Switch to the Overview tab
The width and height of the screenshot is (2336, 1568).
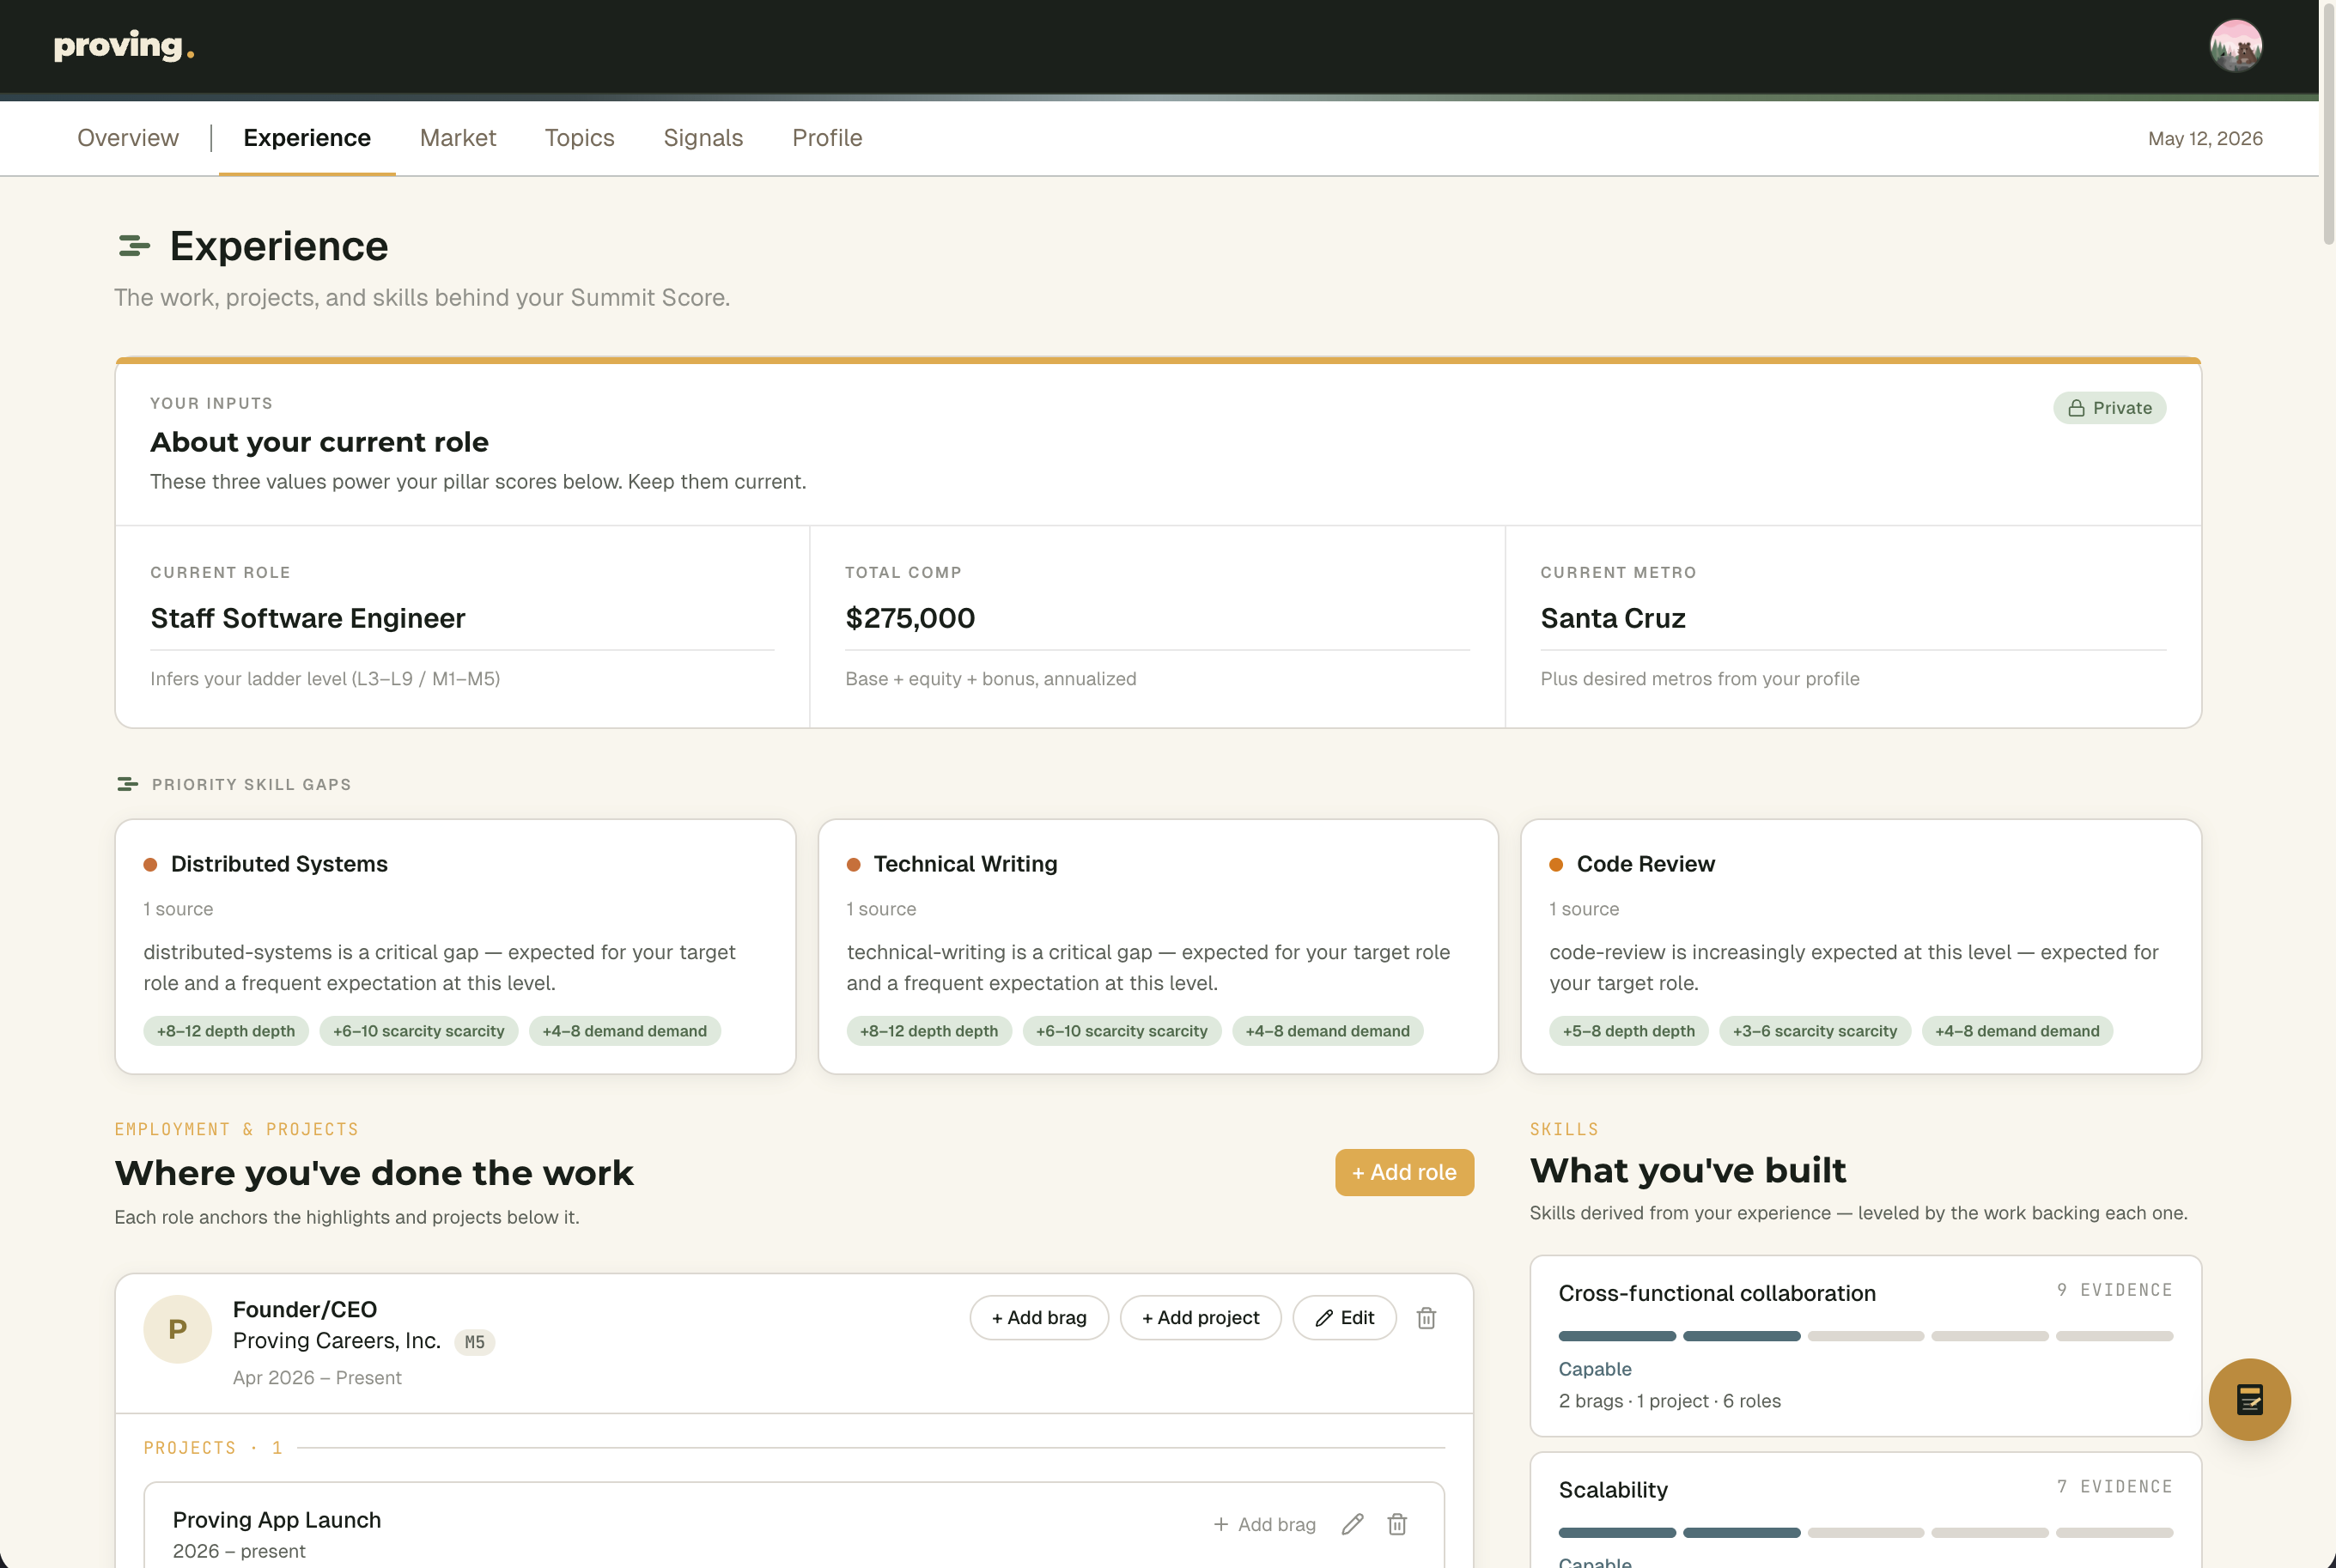[128, 138]
